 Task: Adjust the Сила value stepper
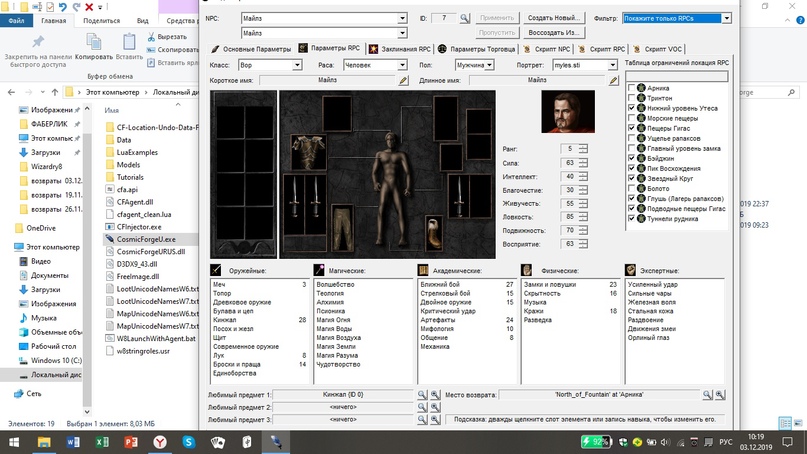coord(583,162)
